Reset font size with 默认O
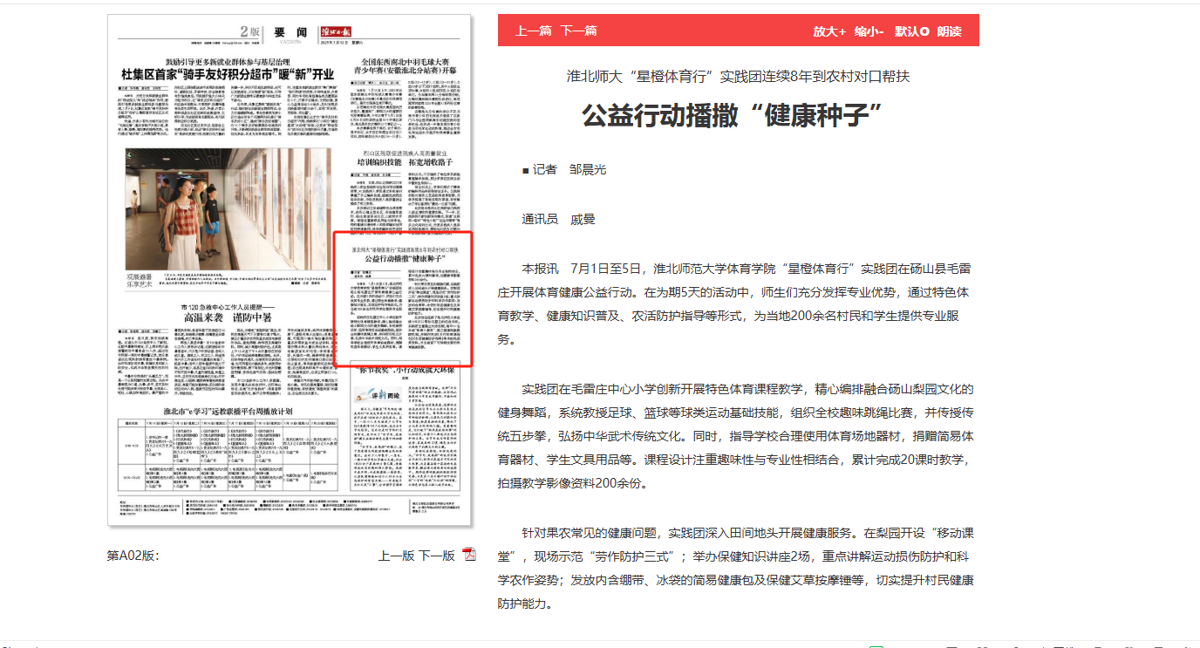 click(x=911, y=31)
